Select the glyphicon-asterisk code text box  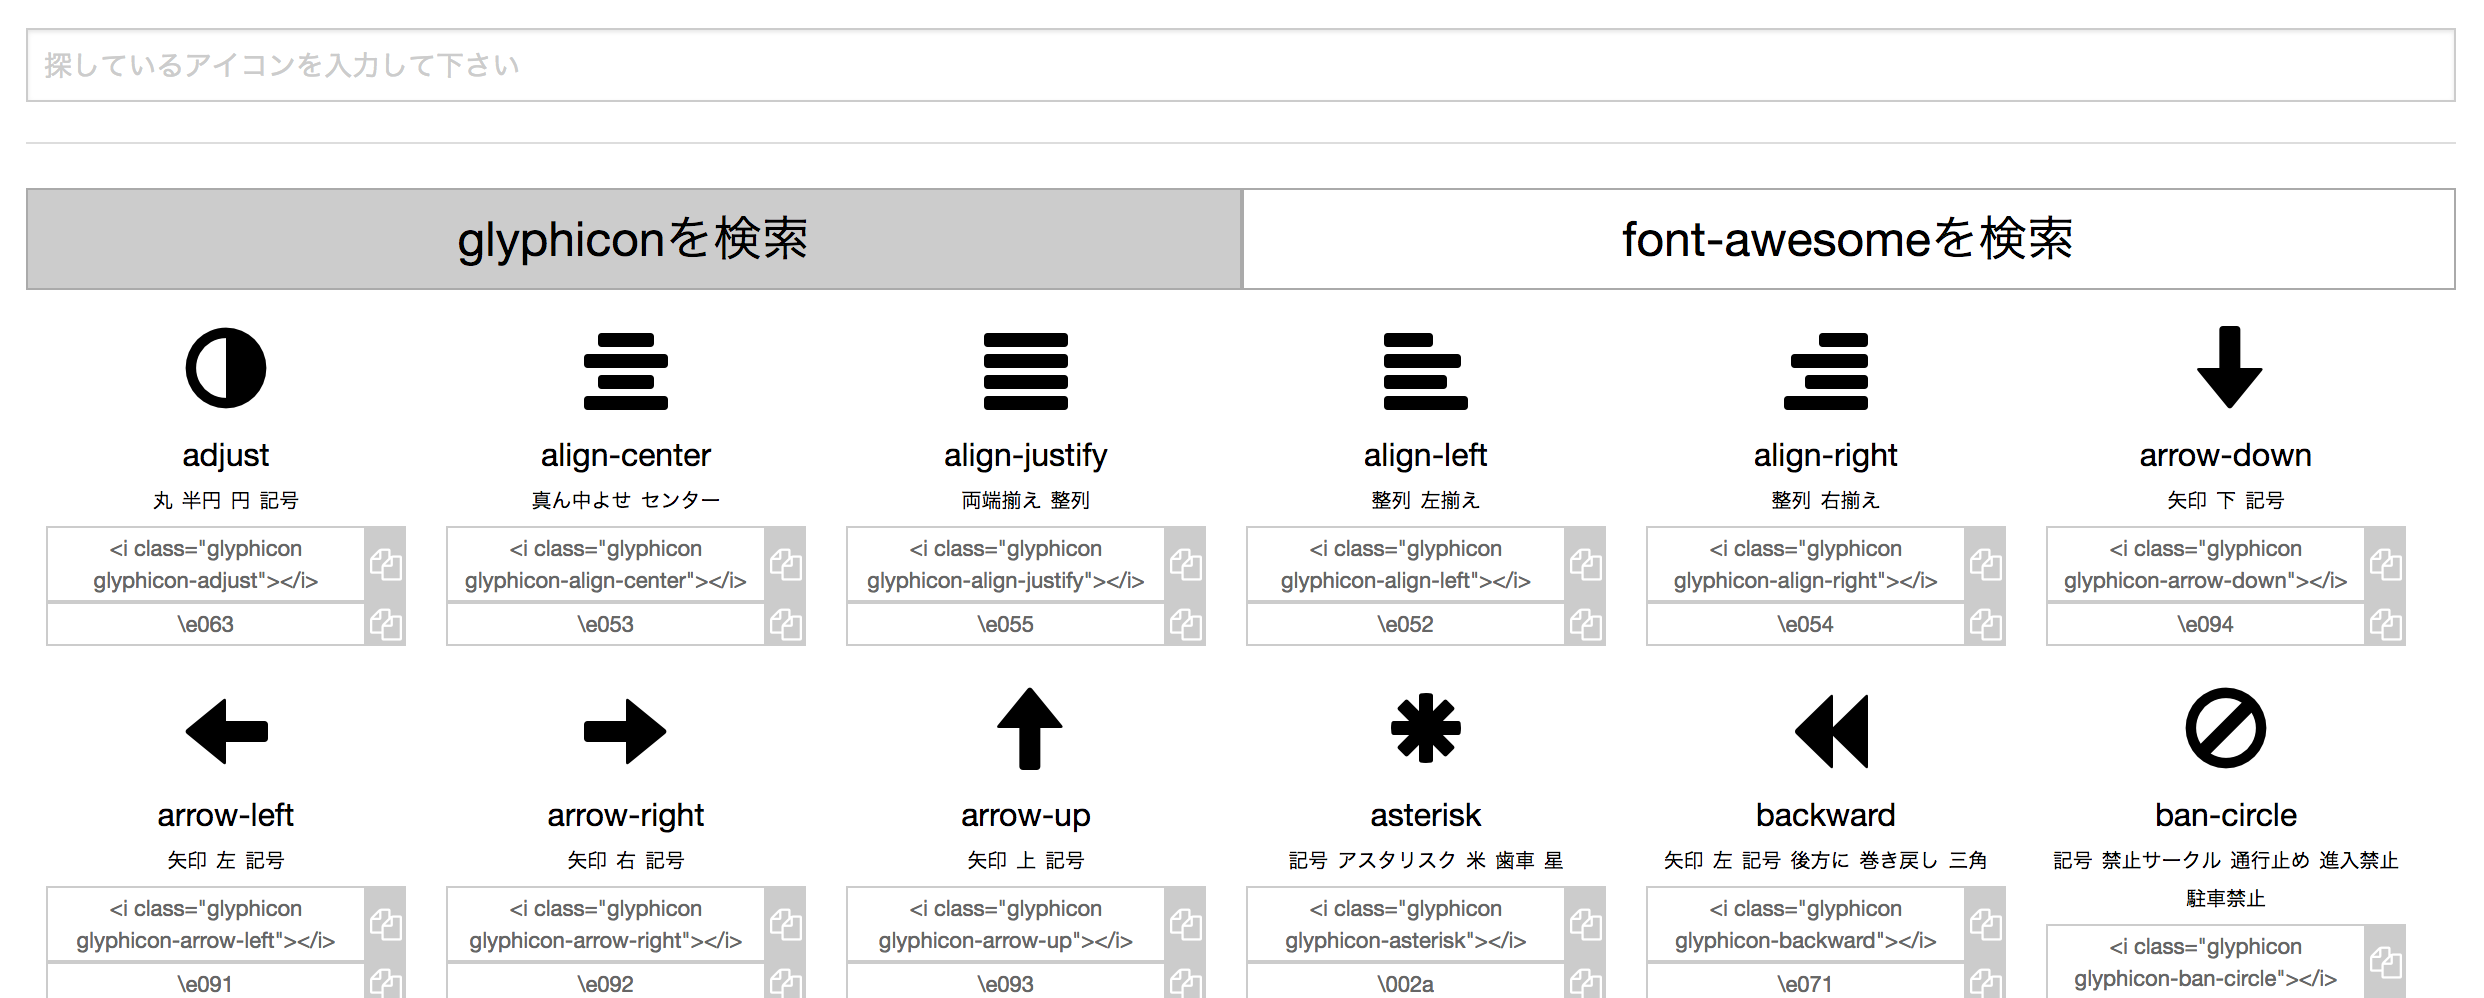tap(1406, 924)
